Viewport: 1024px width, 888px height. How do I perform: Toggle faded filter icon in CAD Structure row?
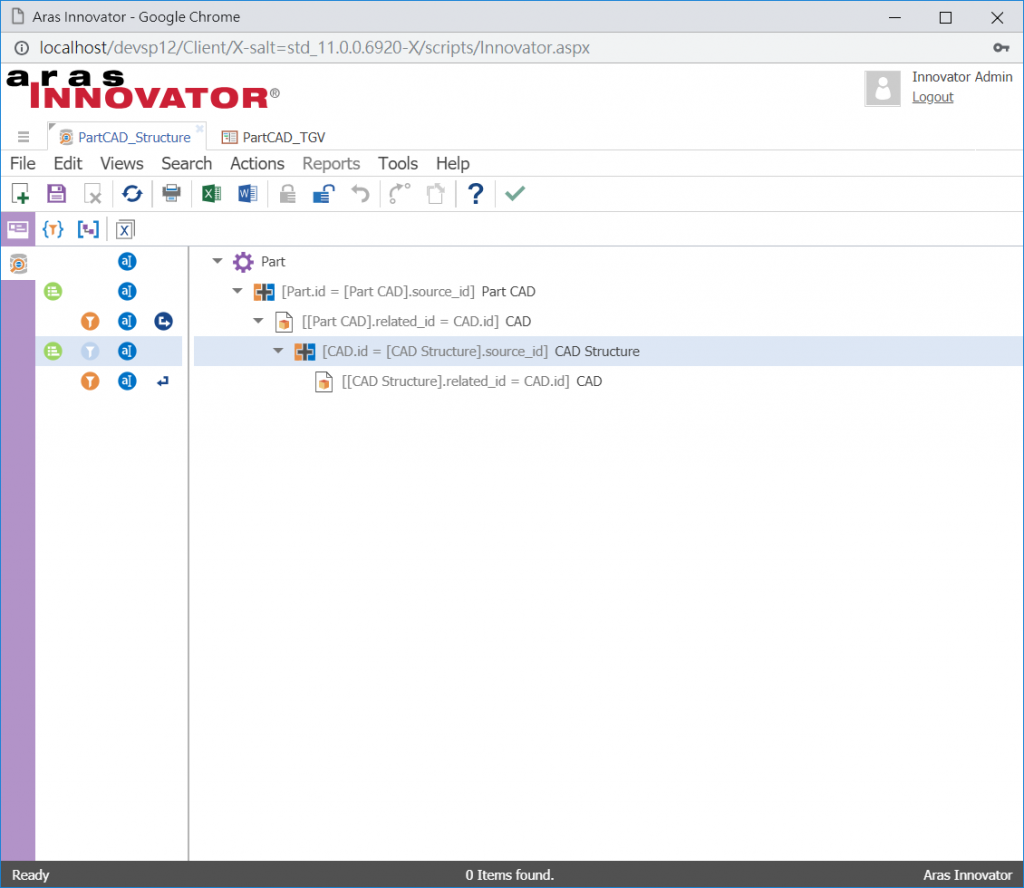[x=90, y=351]
